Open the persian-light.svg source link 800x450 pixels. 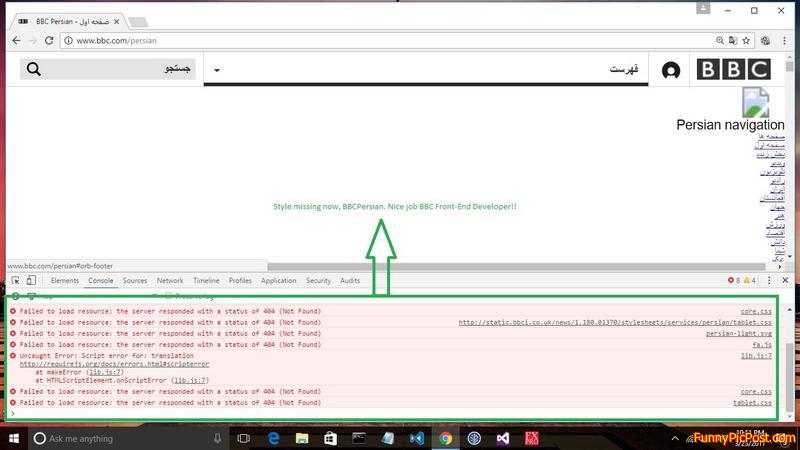click(739, 333)
